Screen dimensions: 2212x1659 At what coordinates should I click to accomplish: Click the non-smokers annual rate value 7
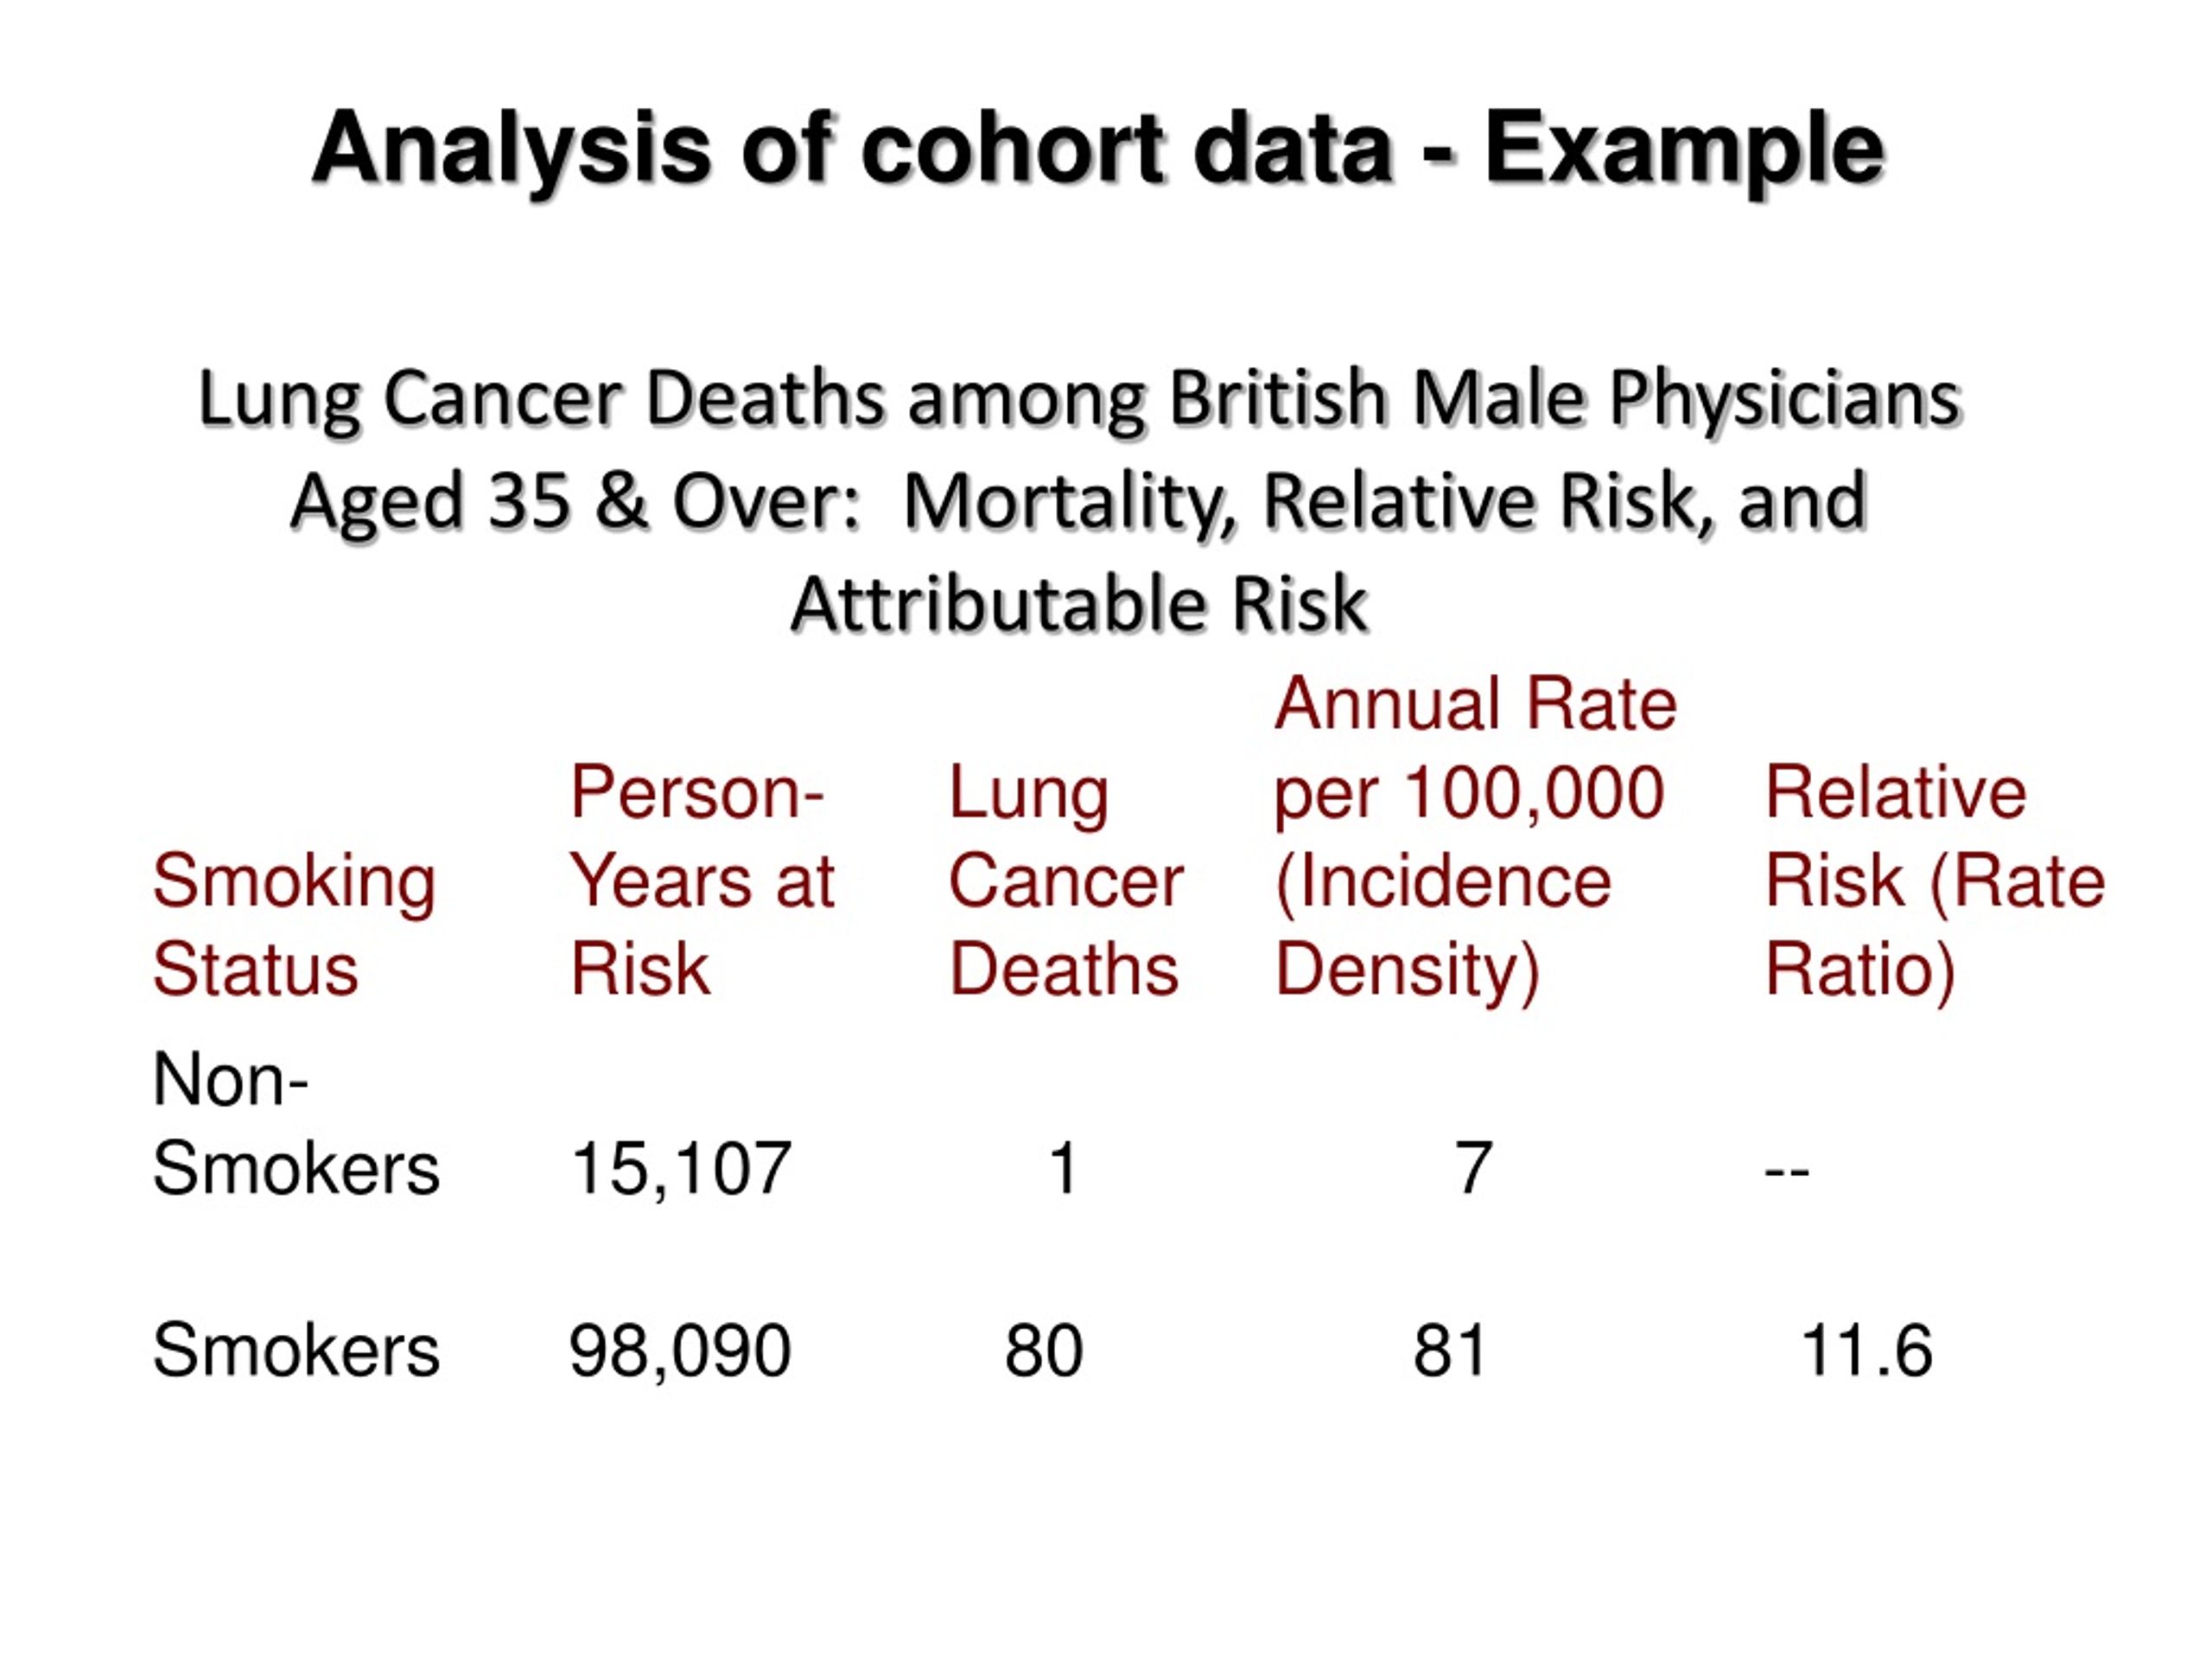pyautogui.click(x=1474, y=1168)
